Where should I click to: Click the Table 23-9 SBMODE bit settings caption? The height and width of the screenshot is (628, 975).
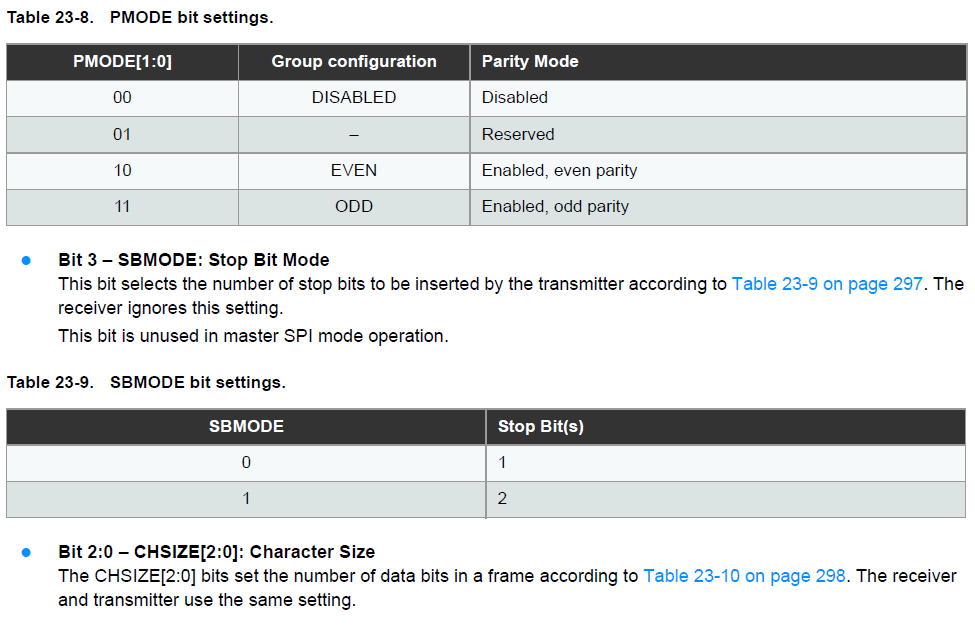coord(146,382)
